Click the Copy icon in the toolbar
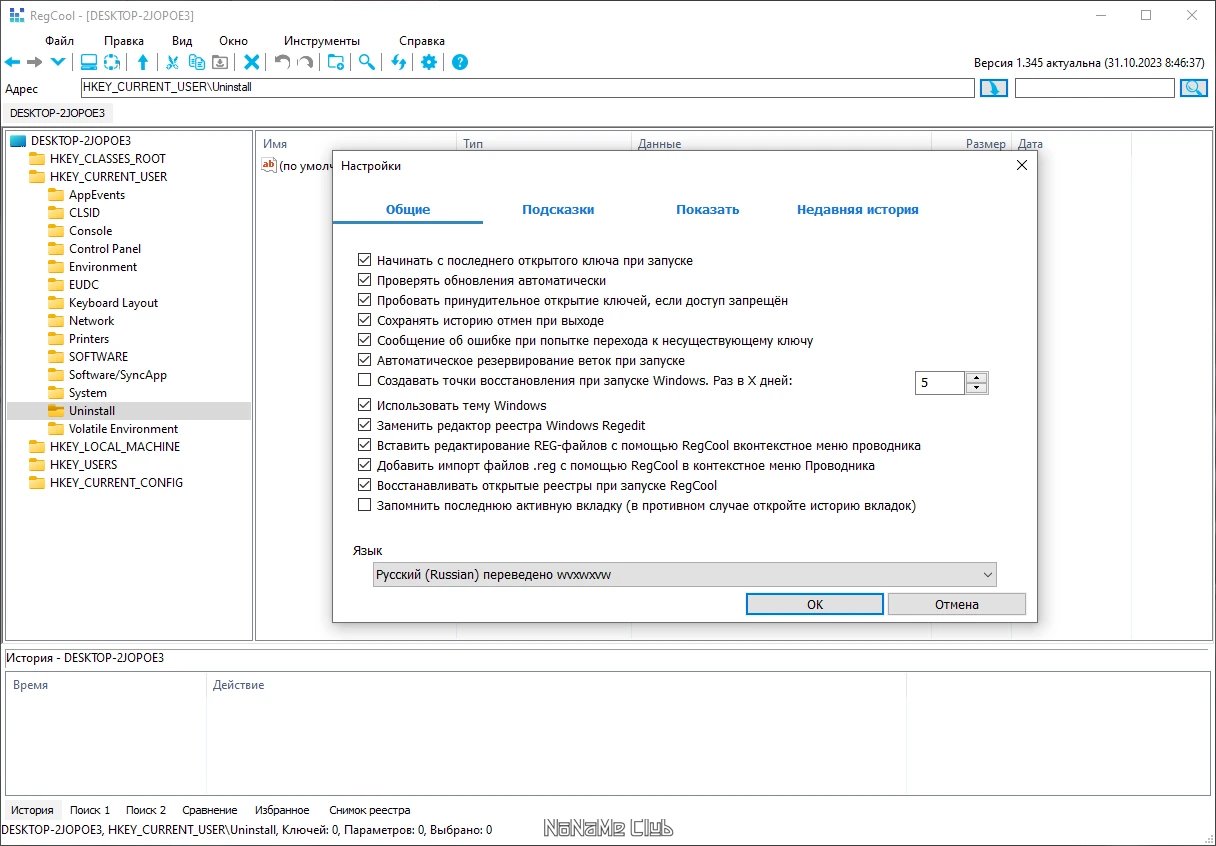1216x846 pixels. click(196, 62)
